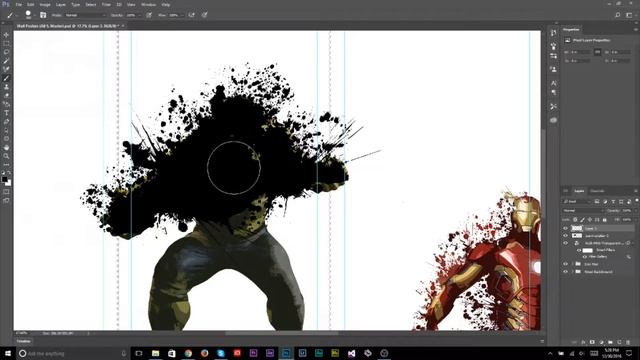Select the Zoom tool

(6, 156)
